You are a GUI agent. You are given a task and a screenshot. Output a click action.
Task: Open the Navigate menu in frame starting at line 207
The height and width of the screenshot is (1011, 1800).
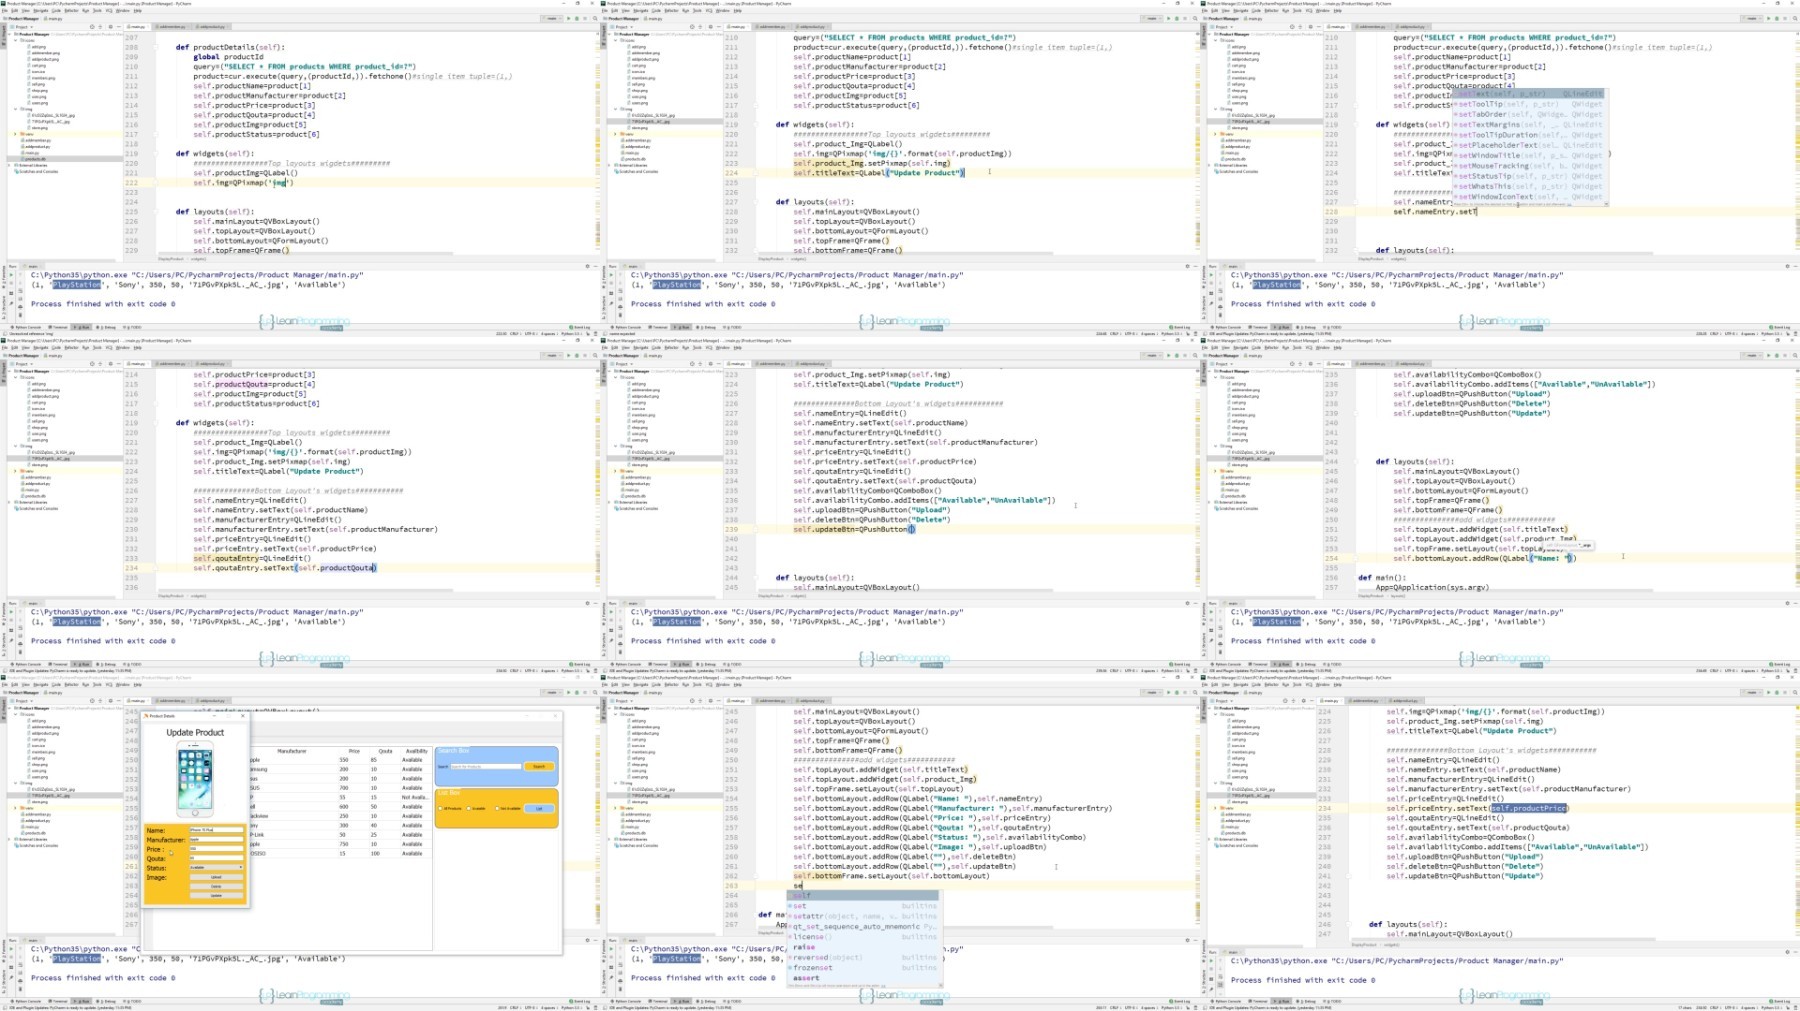41,11
